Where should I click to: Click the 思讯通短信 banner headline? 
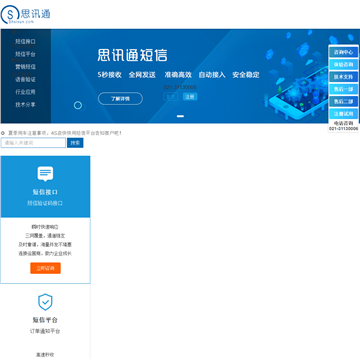132,55
